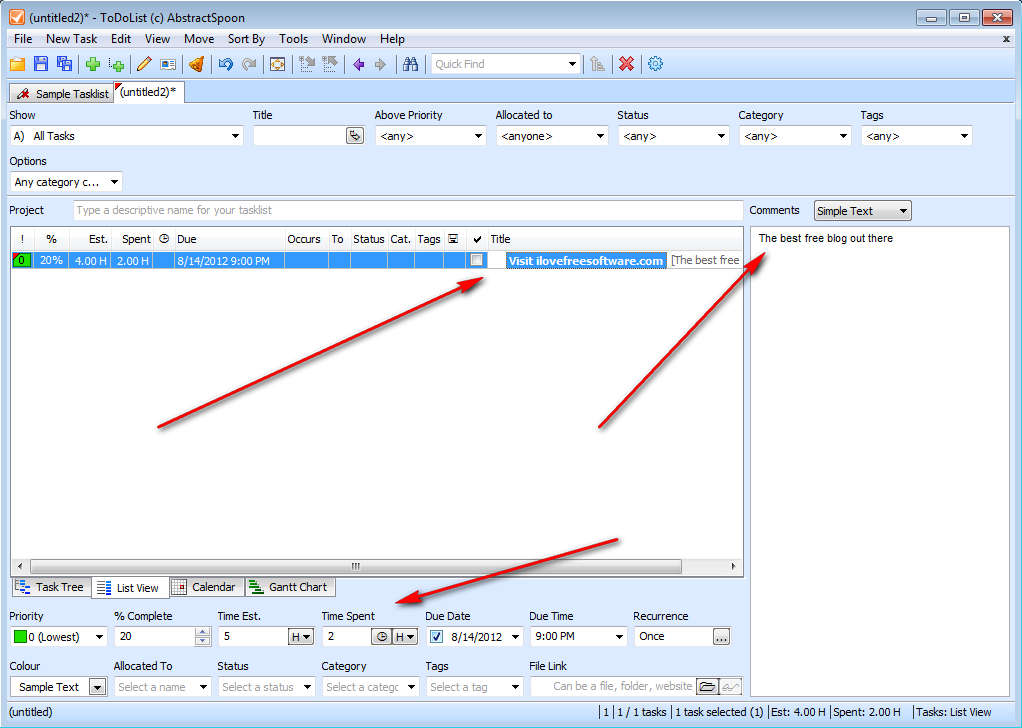Click the red X delete icon

click(626, 64)
